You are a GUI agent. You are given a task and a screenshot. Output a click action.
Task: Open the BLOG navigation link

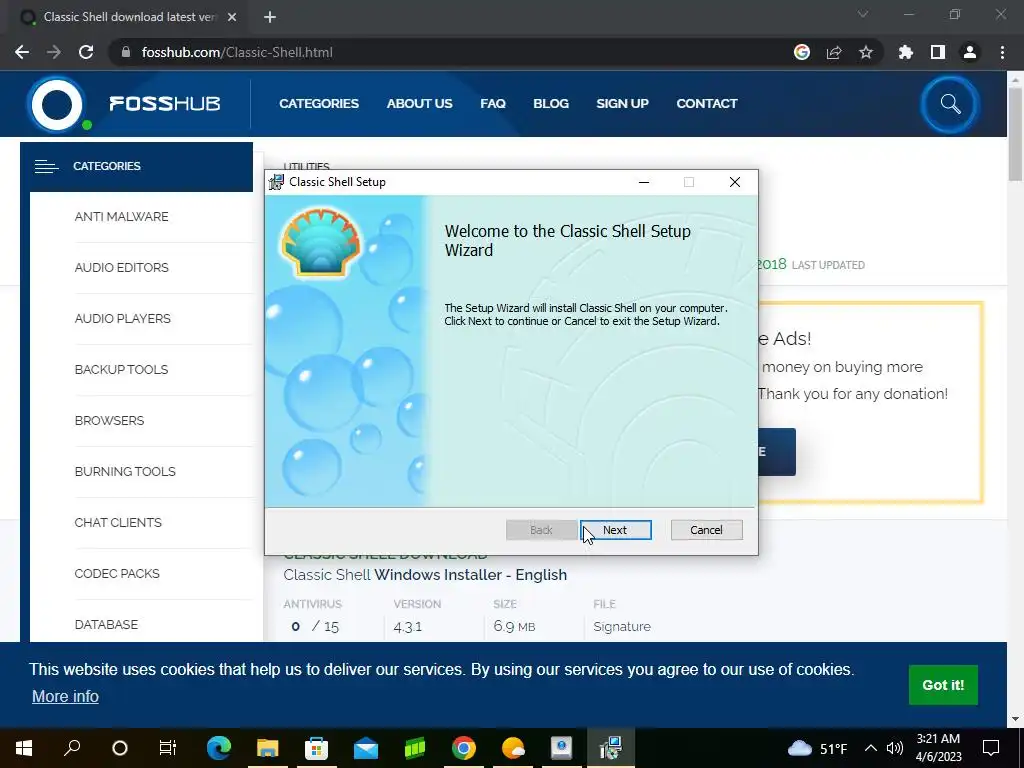(551, 103)
